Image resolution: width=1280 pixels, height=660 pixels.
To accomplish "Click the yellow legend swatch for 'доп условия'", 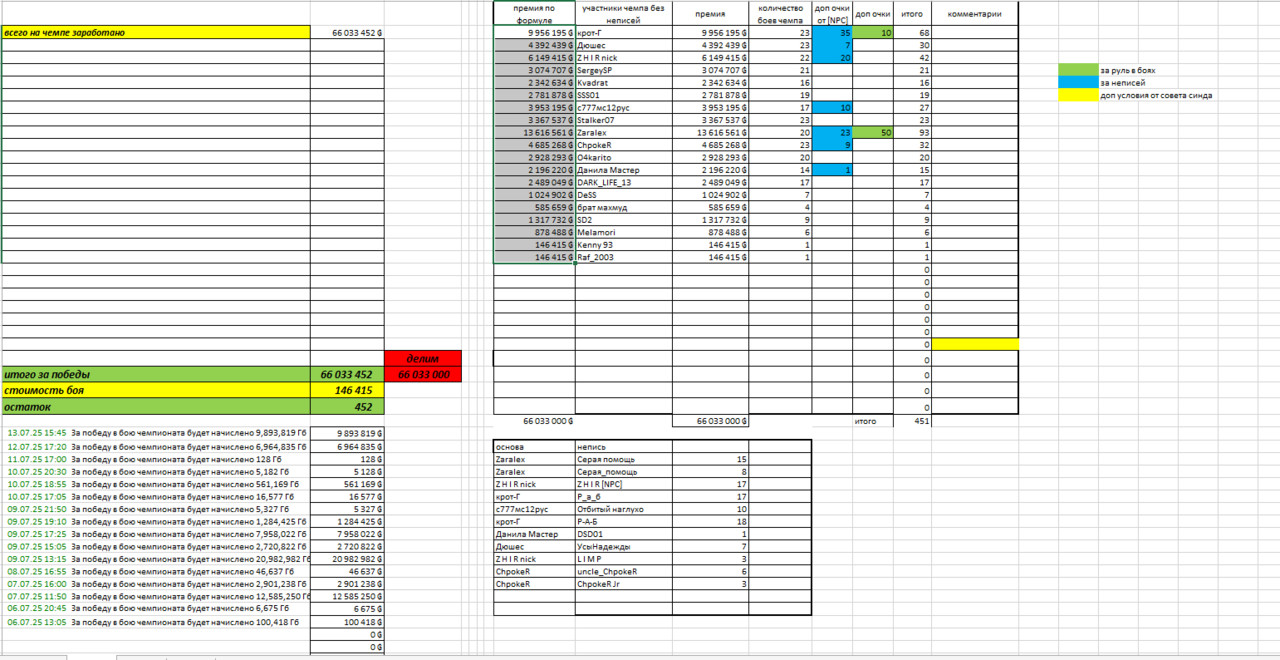I will pos(1078,95).
